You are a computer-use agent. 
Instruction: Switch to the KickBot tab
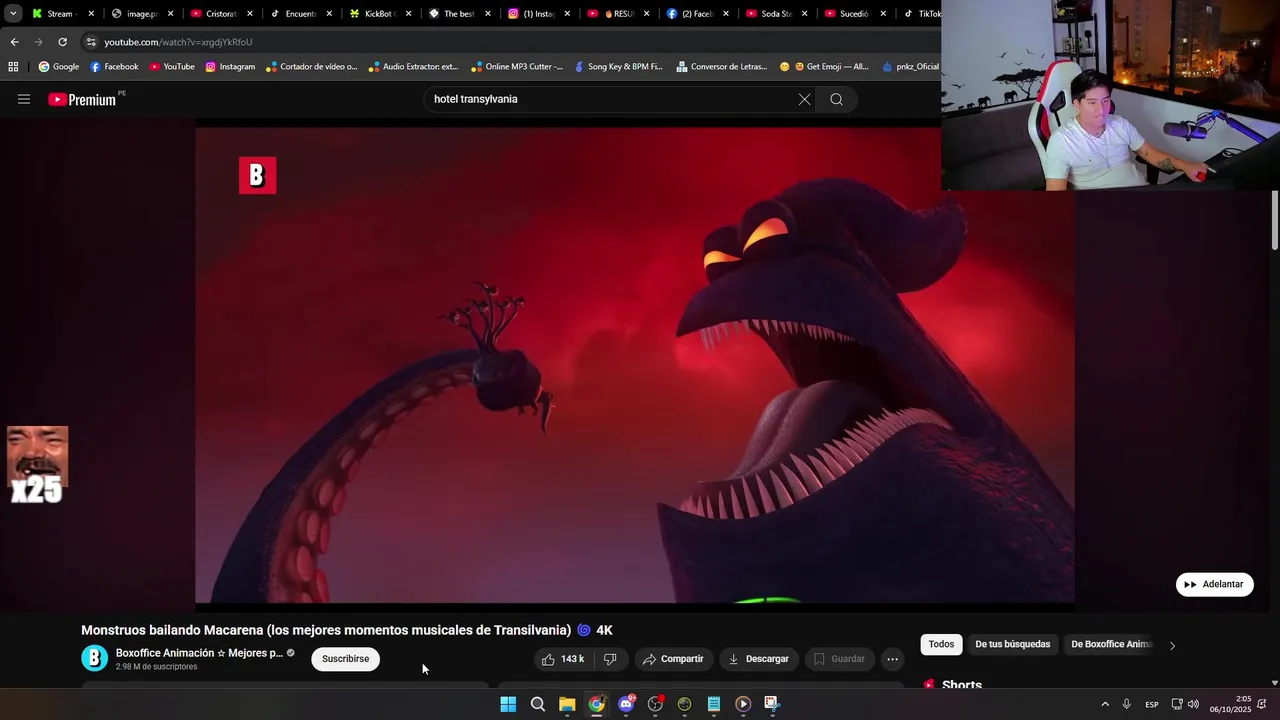[381, 14]
